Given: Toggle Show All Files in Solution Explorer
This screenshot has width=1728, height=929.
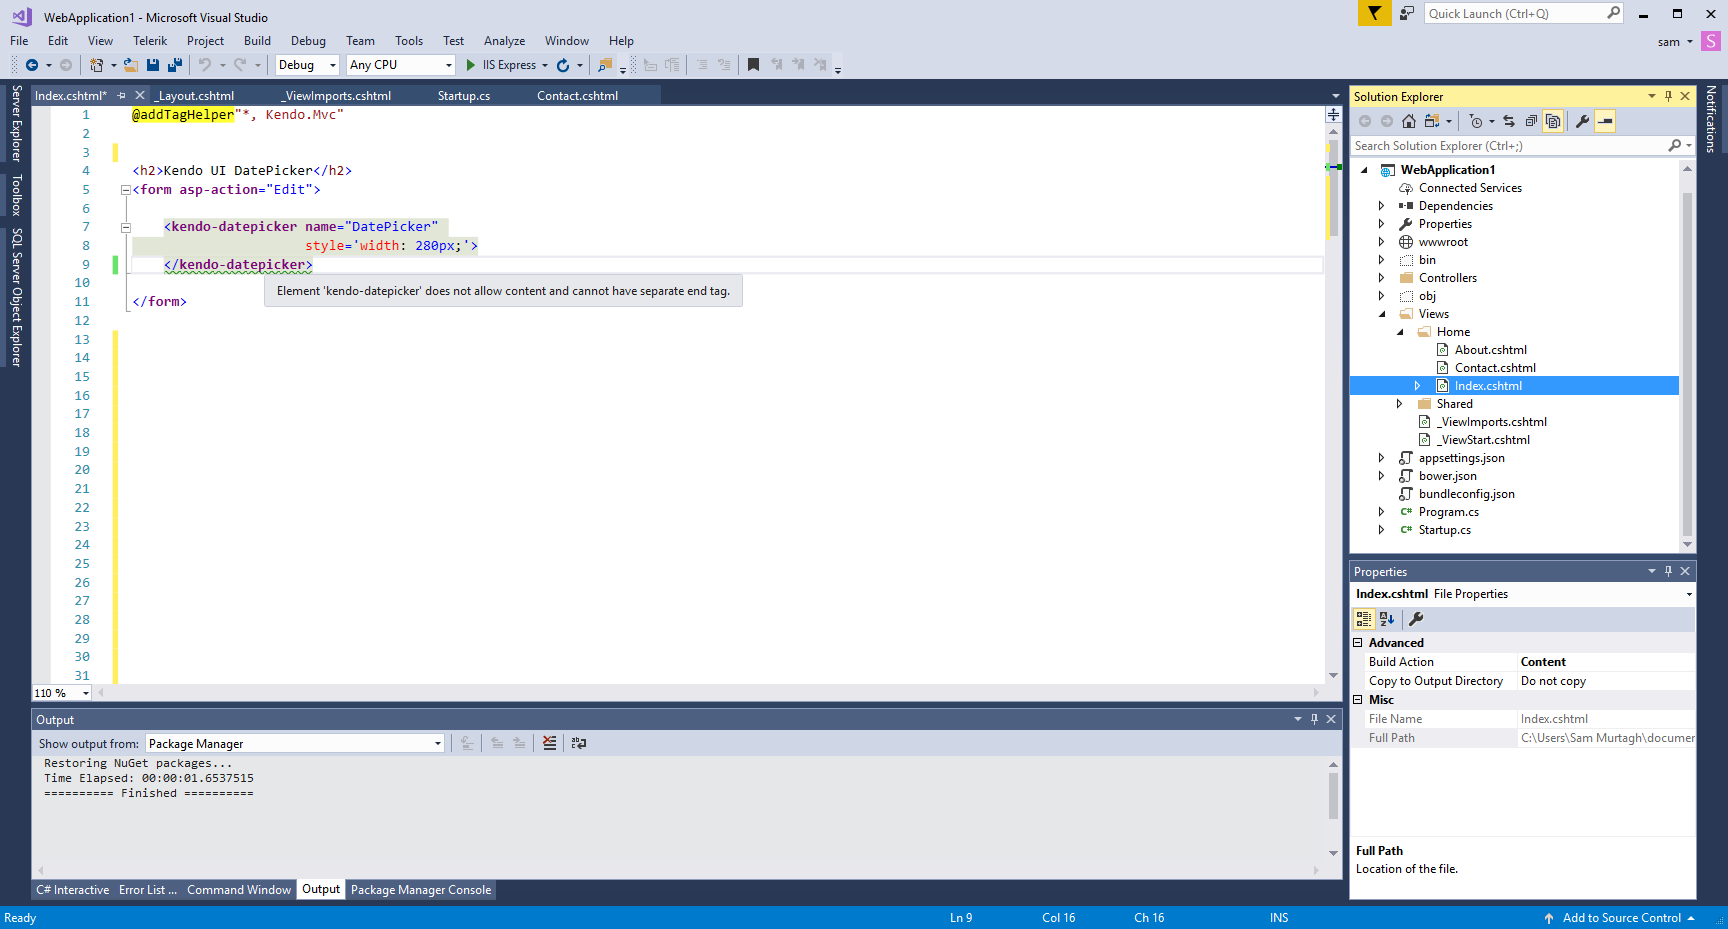Looking at the screenshot, I should pos(1553,121).
